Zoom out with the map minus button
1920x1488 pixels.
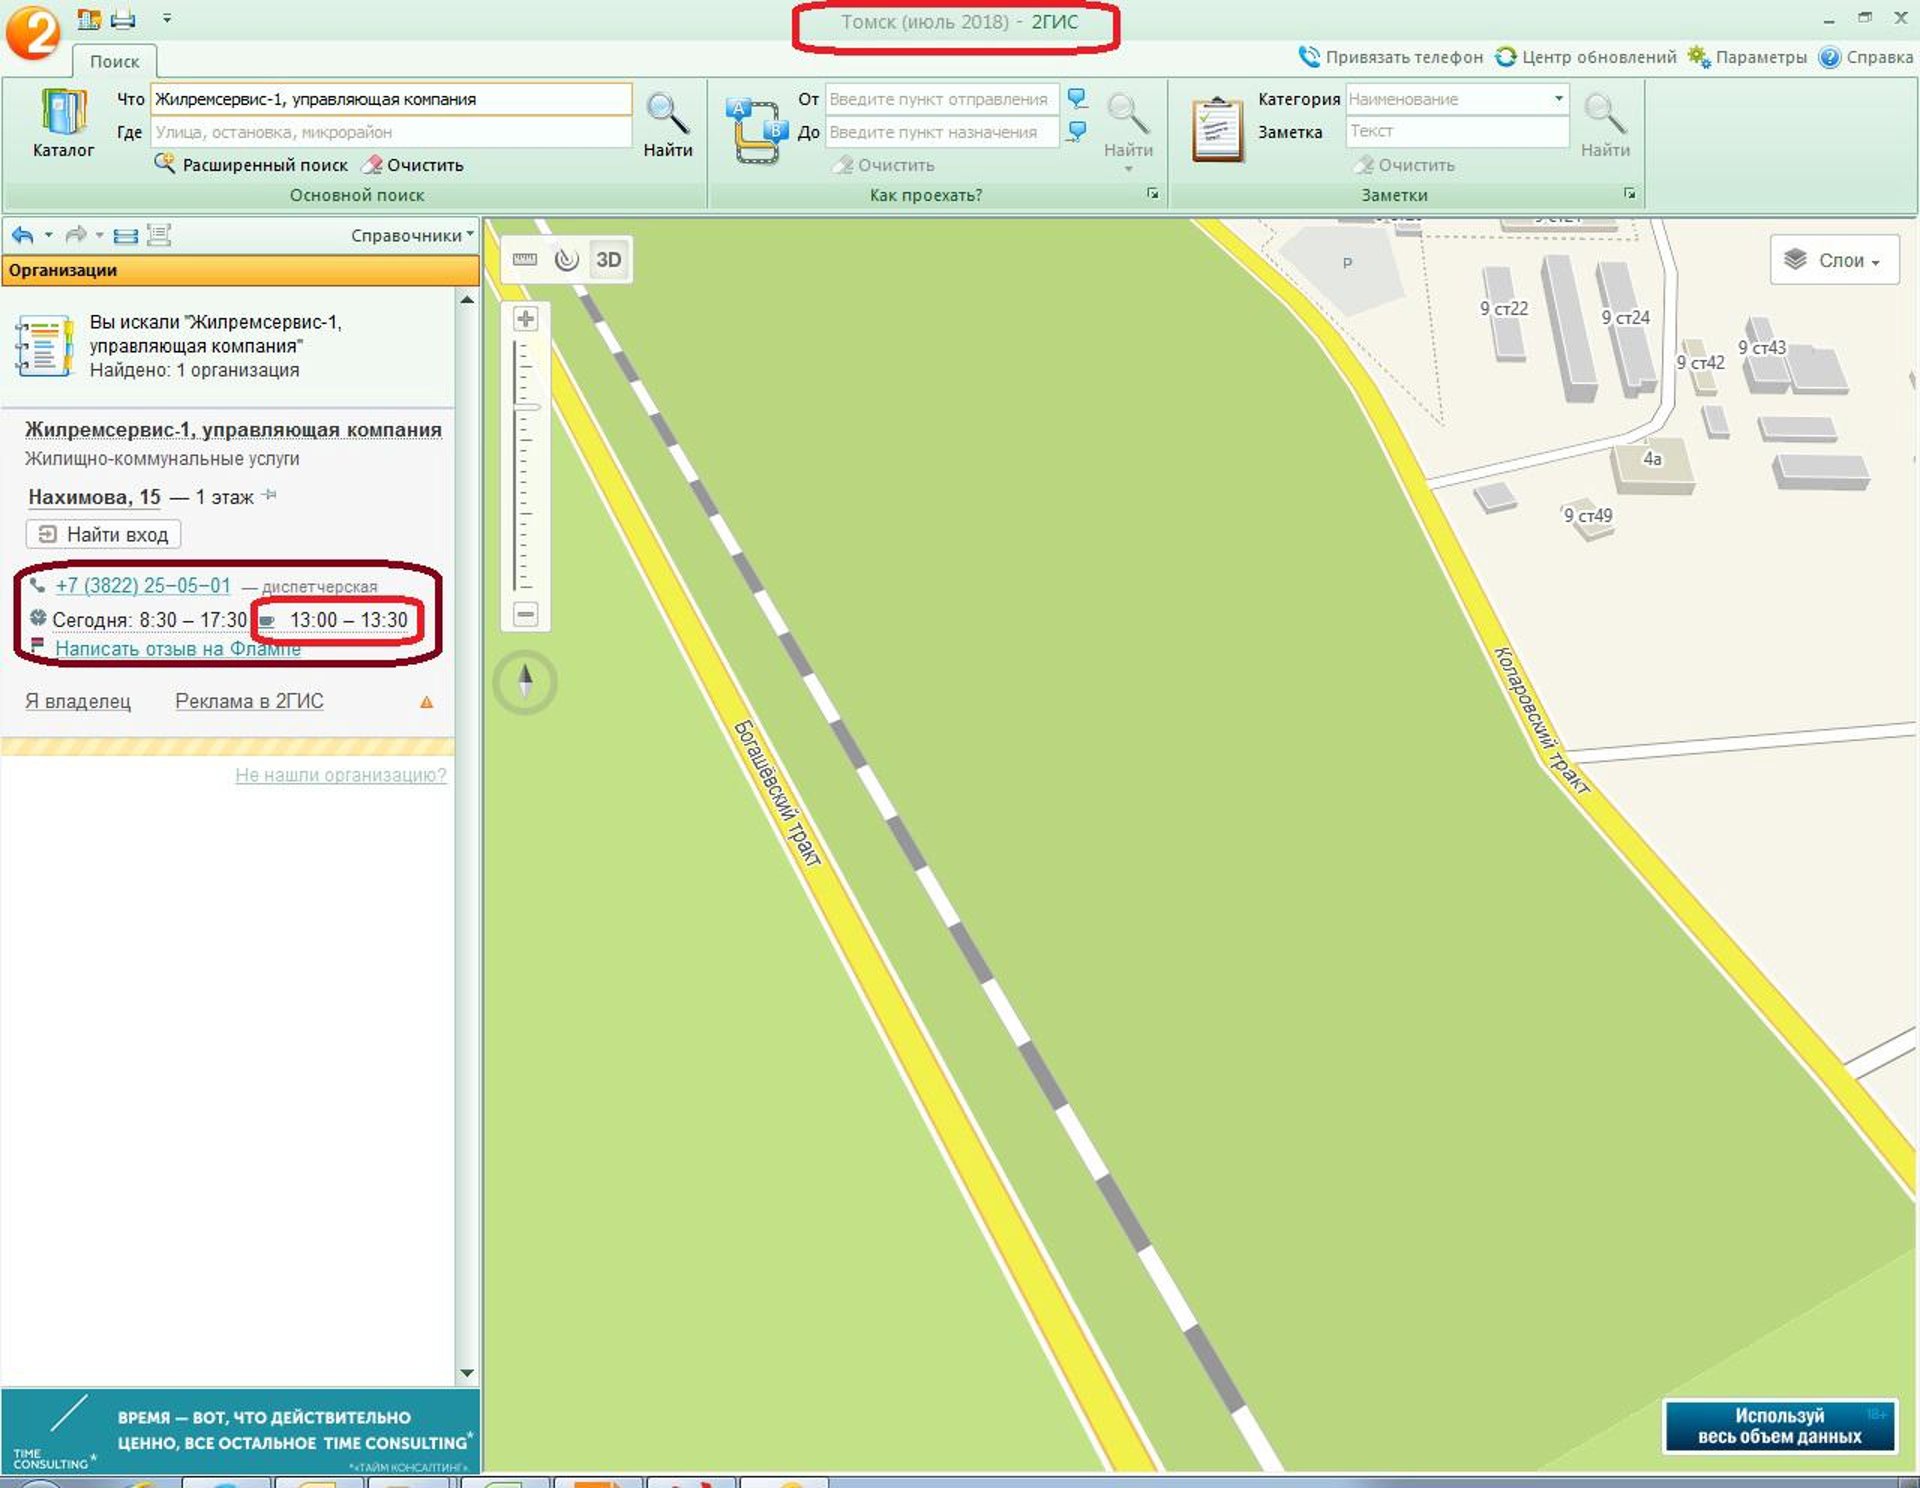point(526,613)
